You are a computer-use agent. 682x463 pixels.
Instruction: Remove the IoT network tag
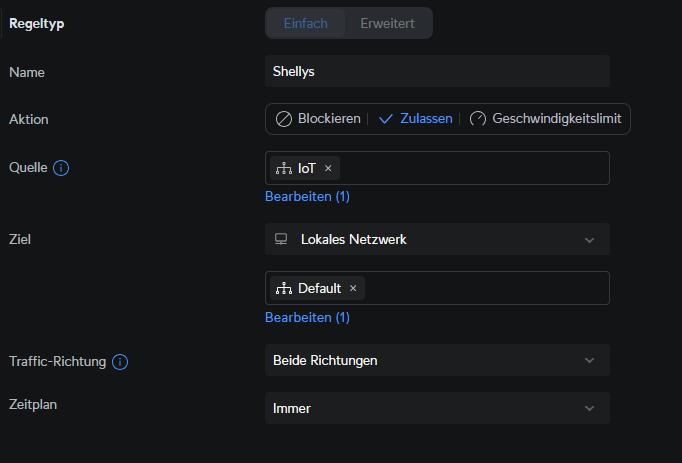click(328, 168)
